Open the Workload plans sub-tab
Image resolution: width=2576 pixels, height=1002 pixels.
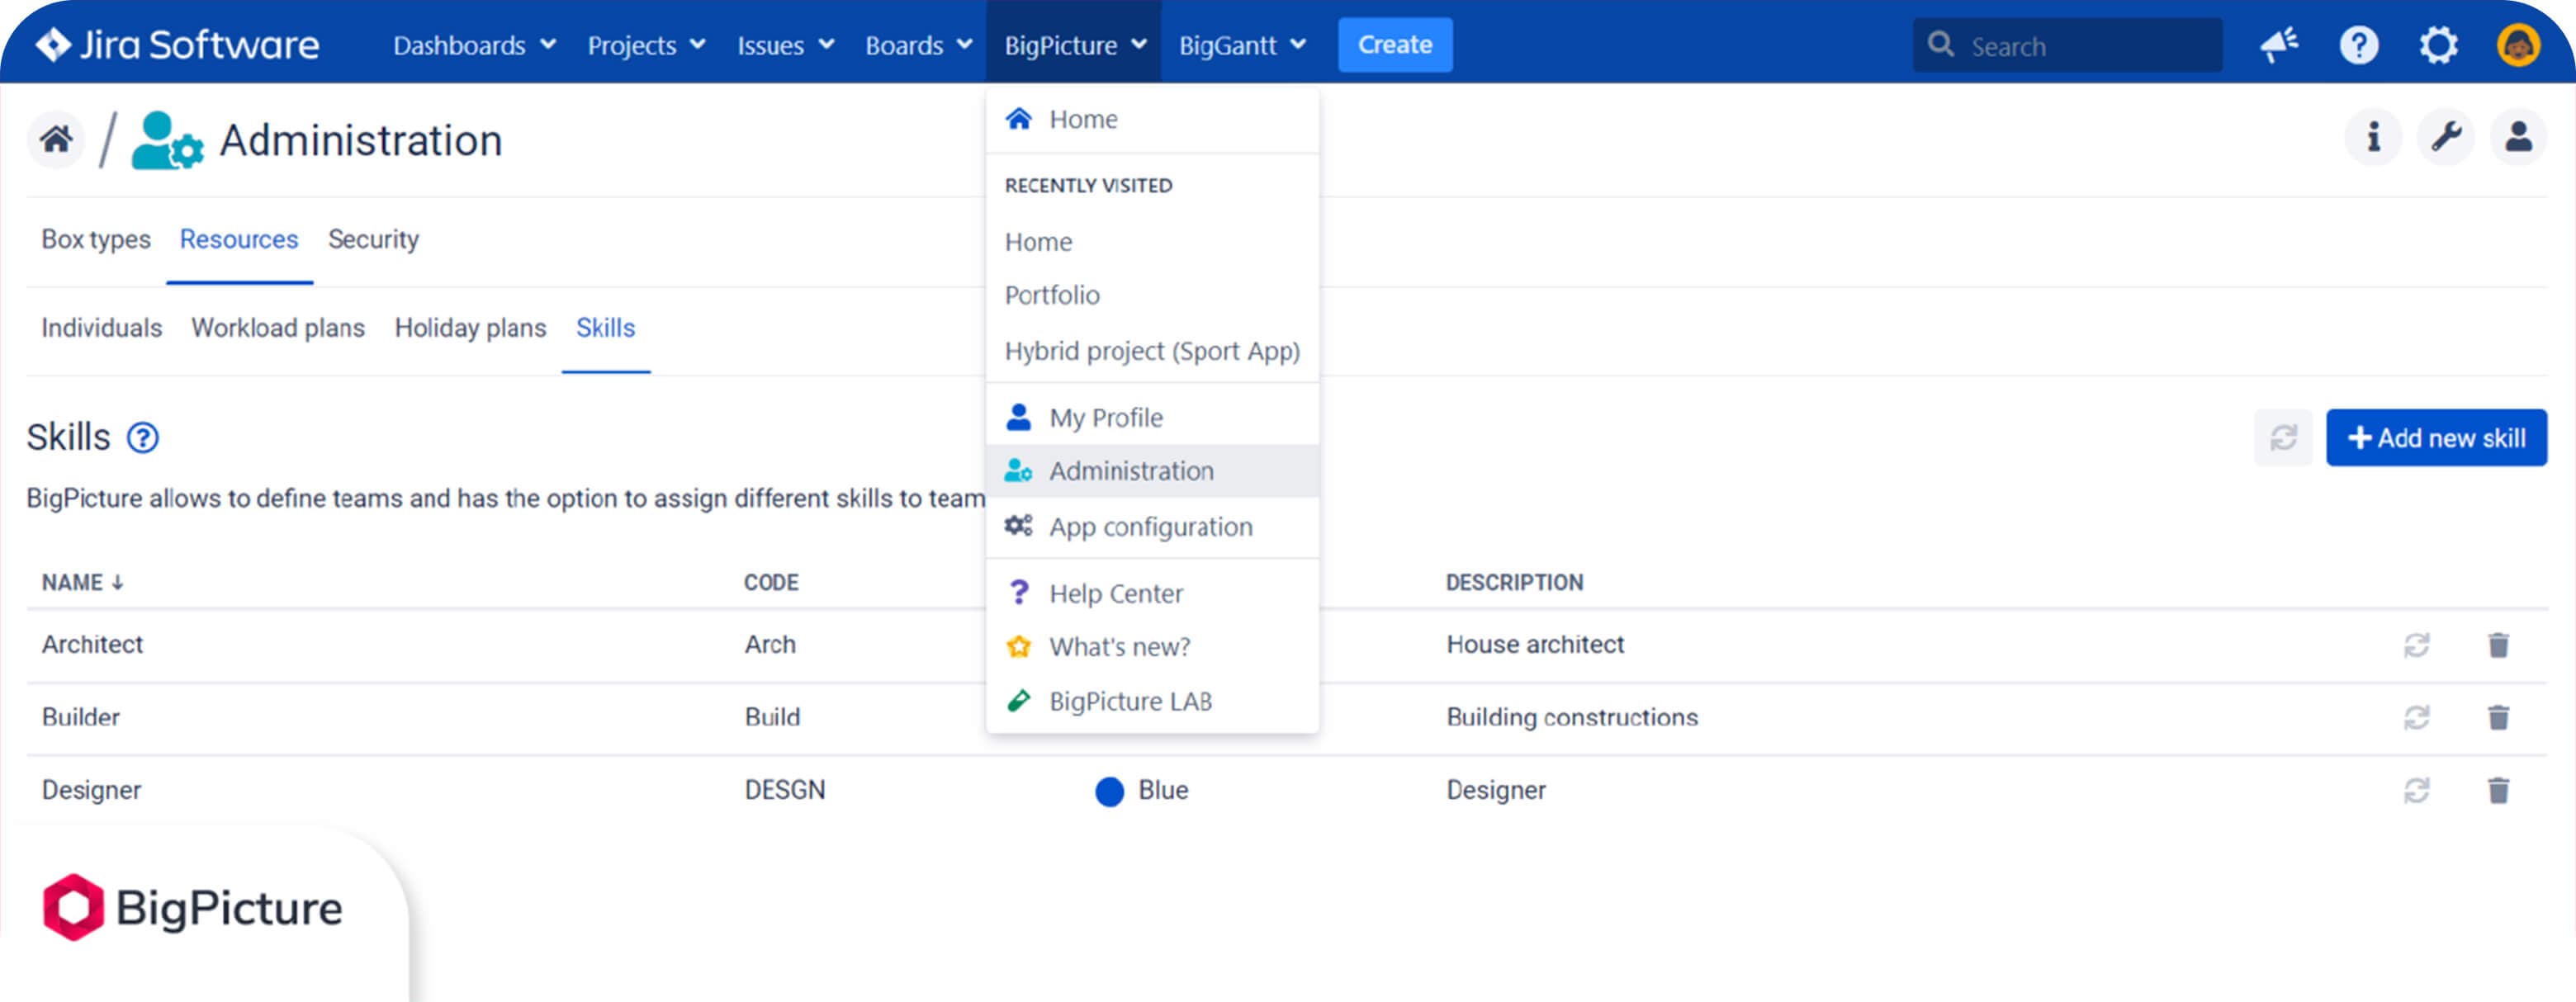point(278,328)
